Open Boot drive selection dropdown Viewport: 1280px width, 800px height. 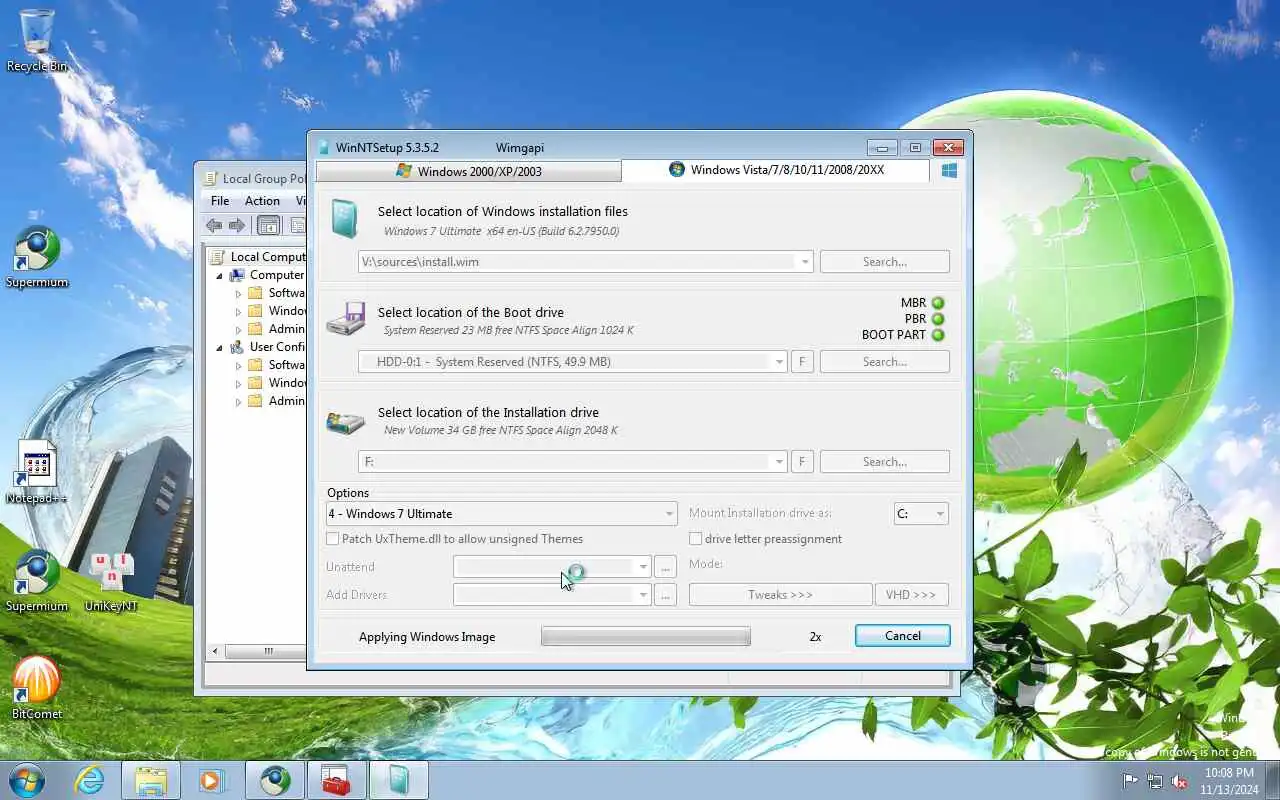tap(779, 362)
